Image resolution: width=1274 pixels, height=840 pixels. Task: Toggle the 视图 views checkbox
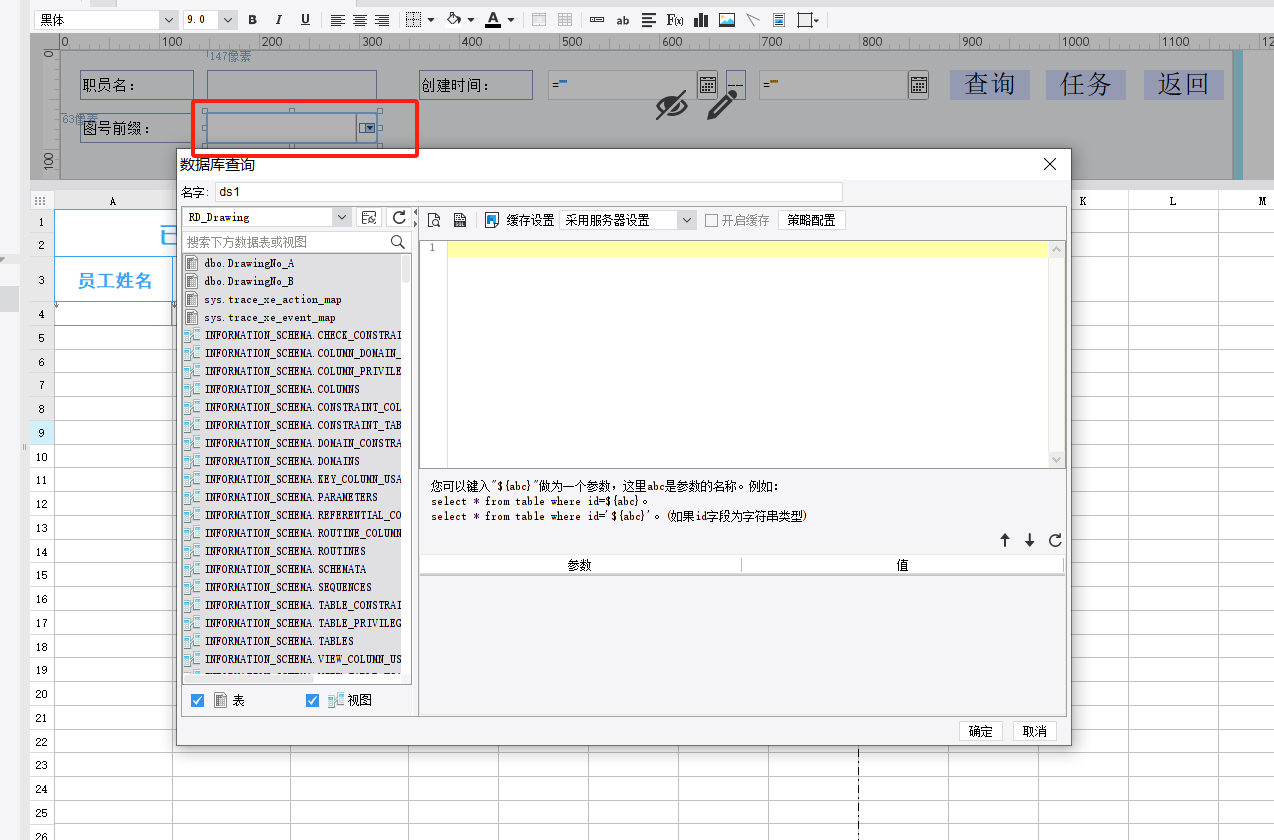click(312, 701)
